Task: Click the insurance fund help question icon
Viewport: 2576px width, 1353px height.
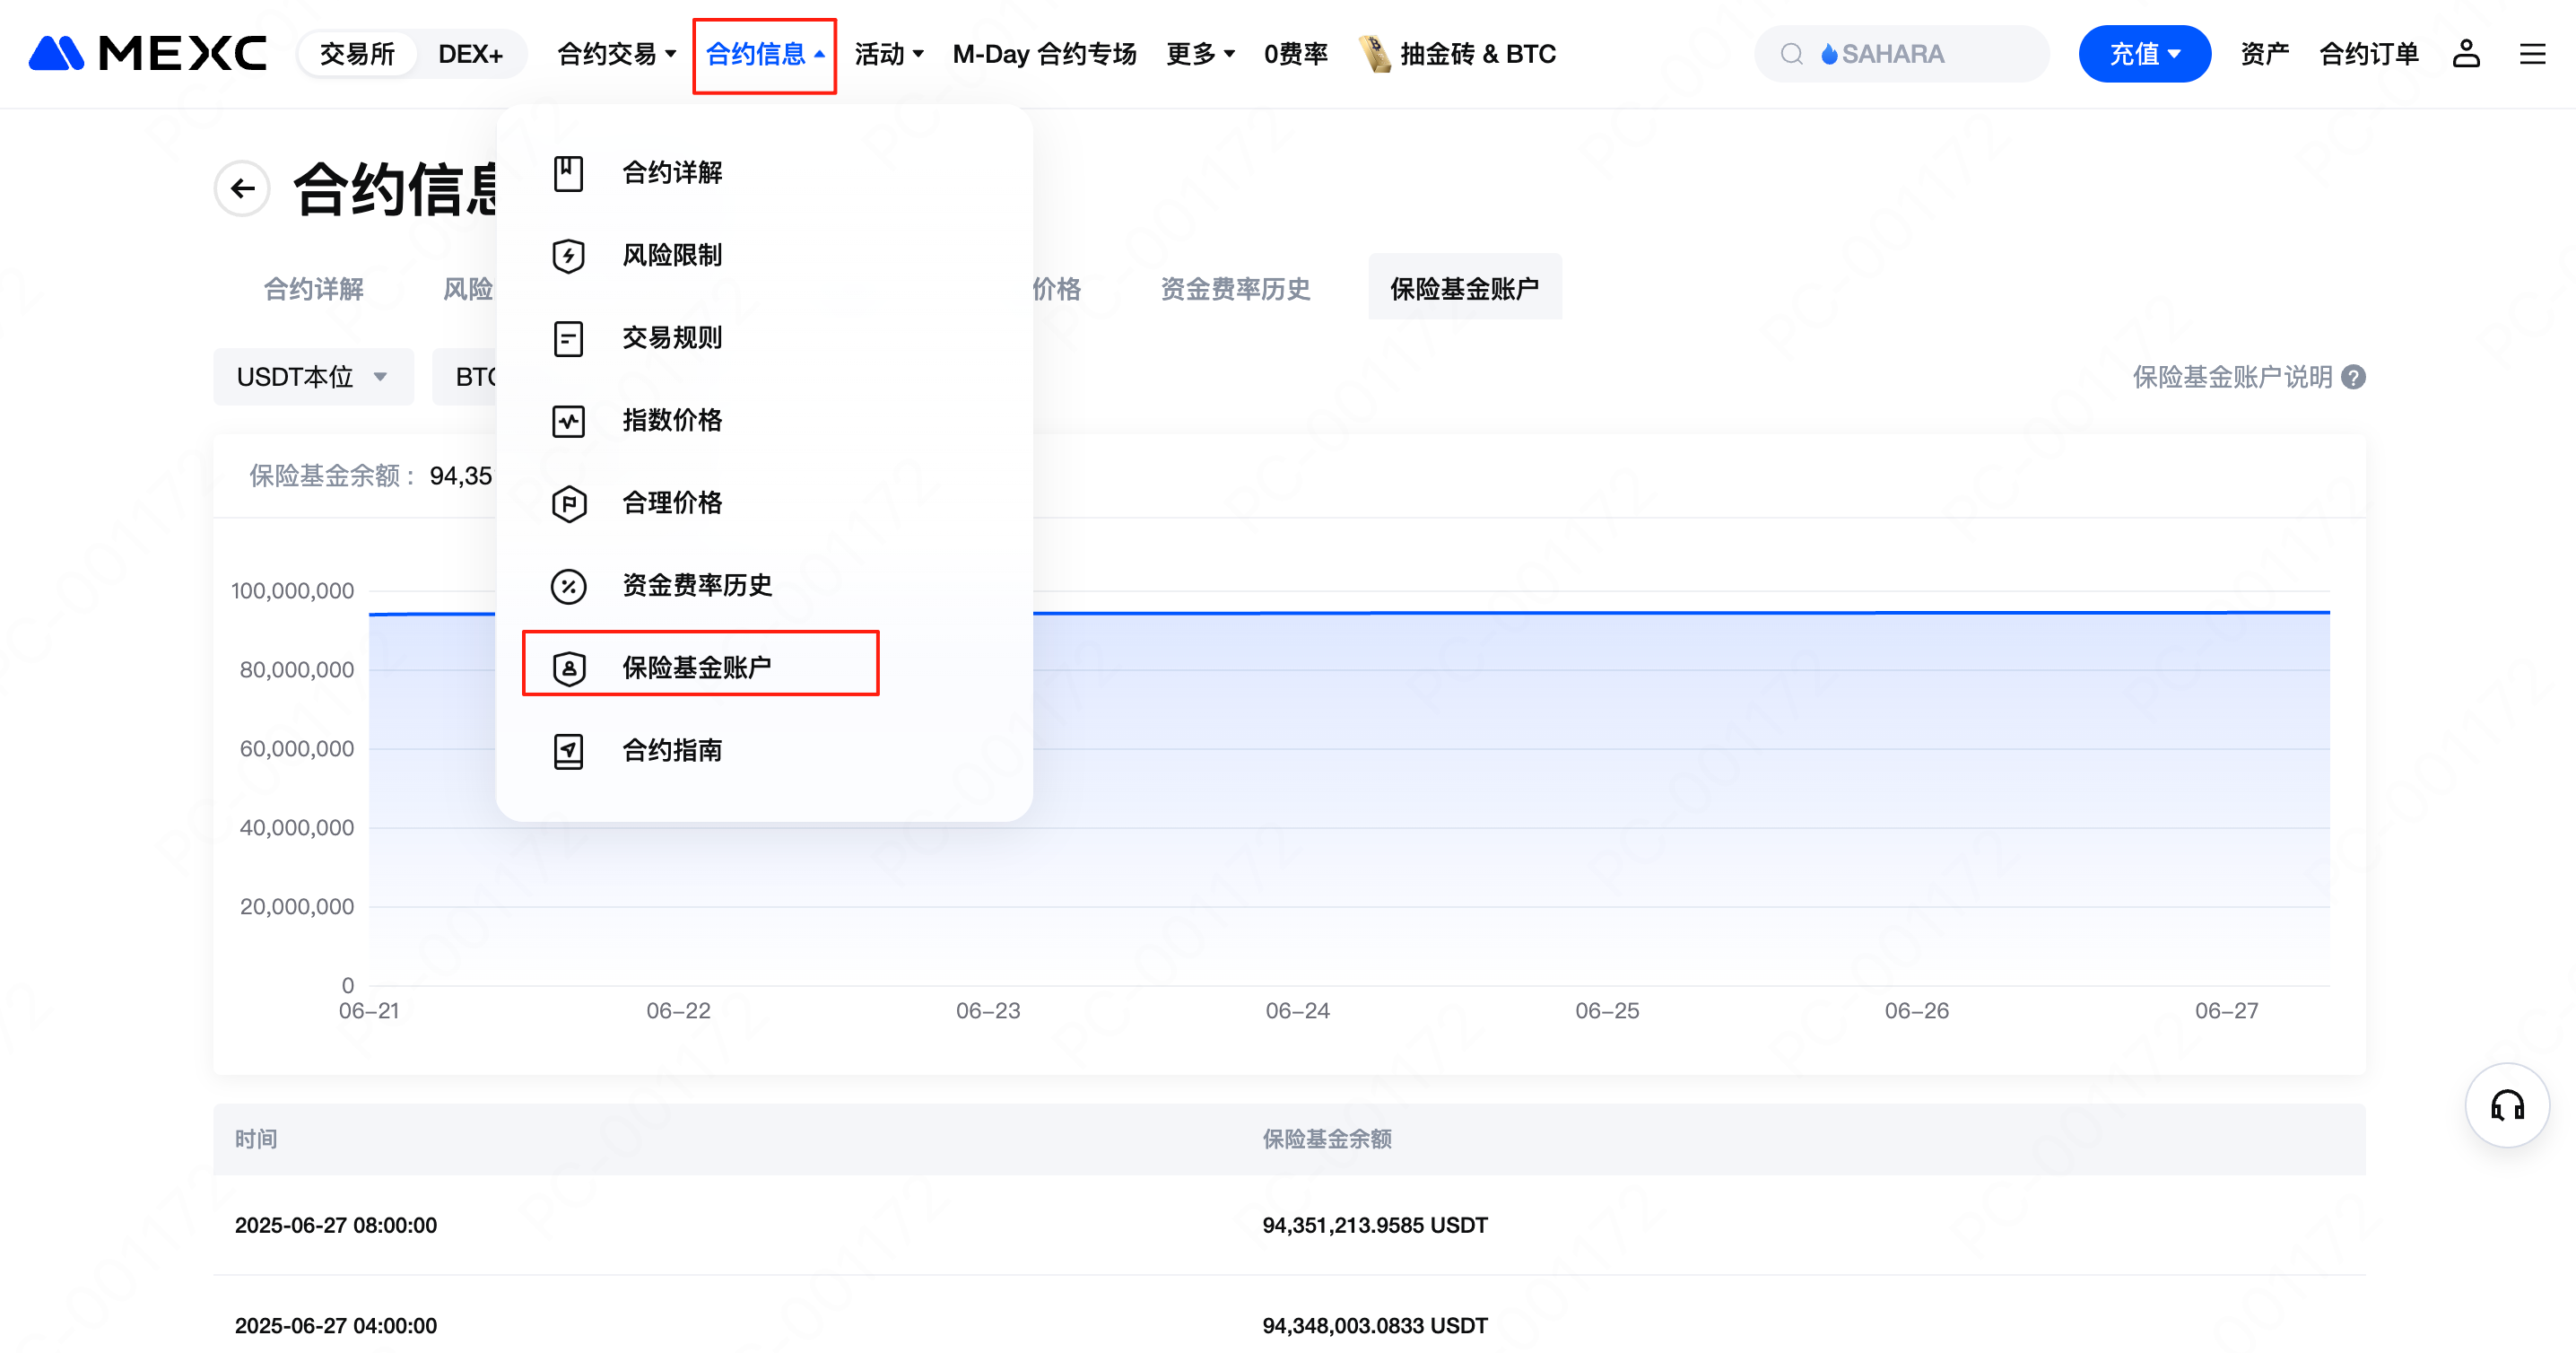Action: tap(2354, 377)
